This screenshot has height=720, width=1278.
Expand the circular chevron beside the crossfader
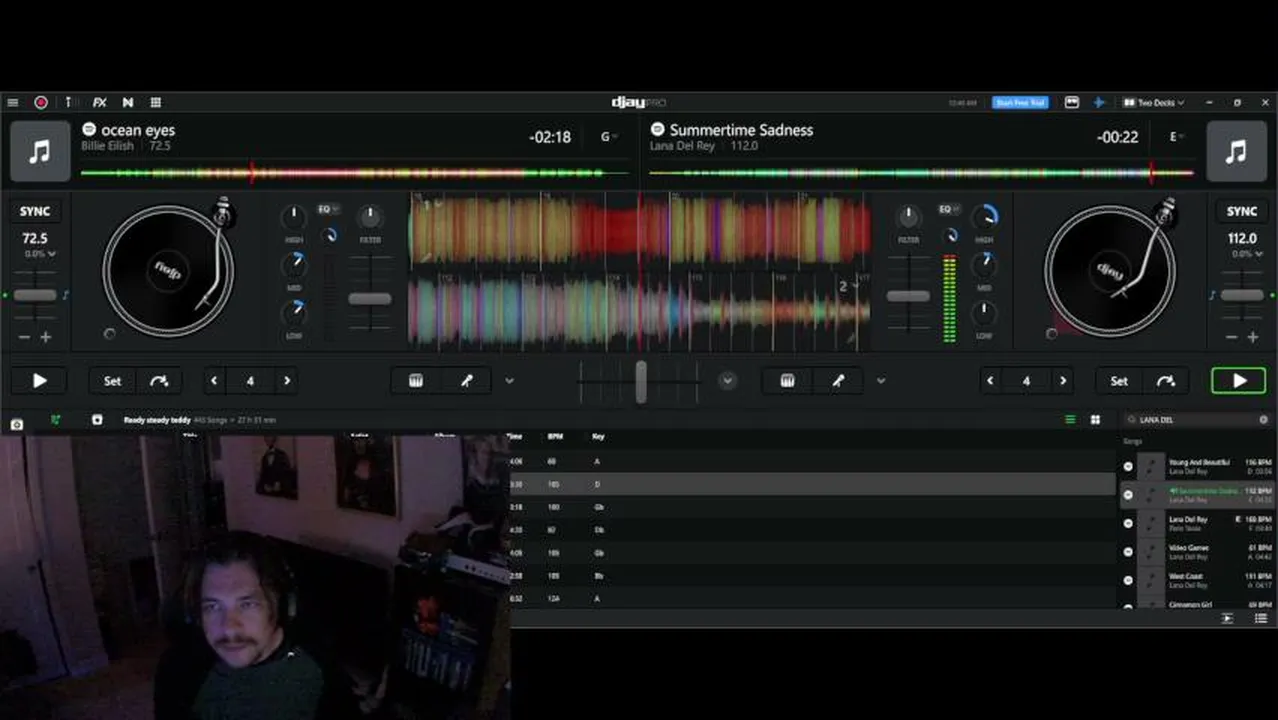pos(727,381)
